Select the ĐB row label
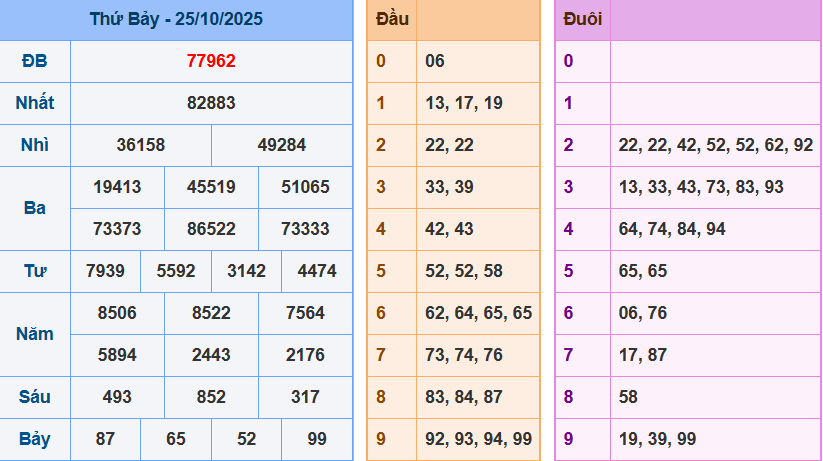This screenshot has height=461, width=823. point(35,61)
